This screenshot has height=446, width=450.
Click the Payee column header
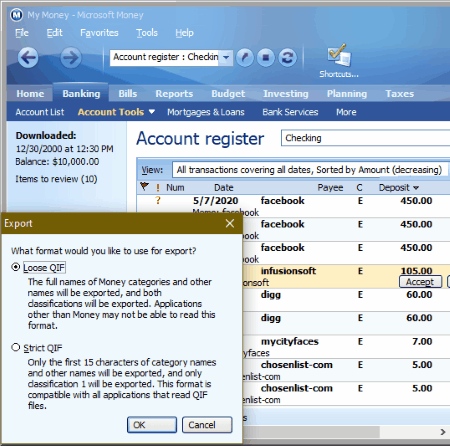coord(330,188)
